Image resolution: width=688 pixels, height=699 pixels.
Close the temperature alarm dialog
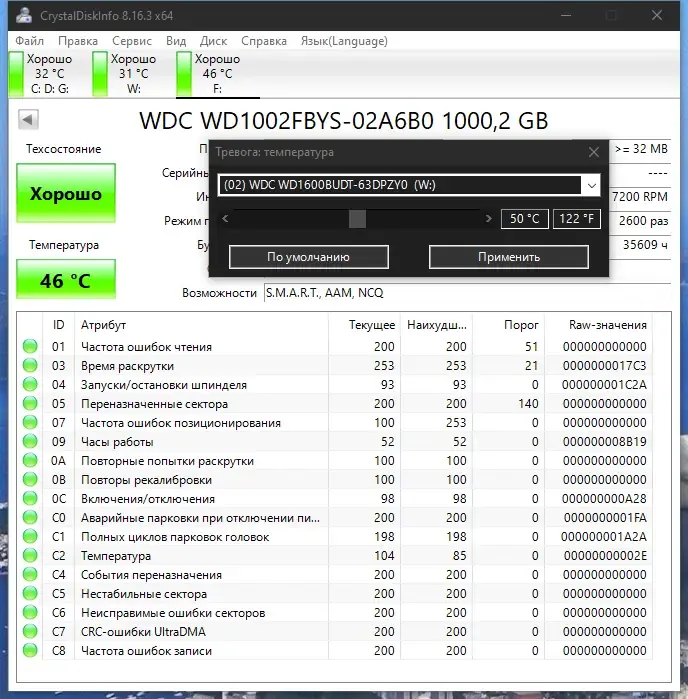[593, 152]
